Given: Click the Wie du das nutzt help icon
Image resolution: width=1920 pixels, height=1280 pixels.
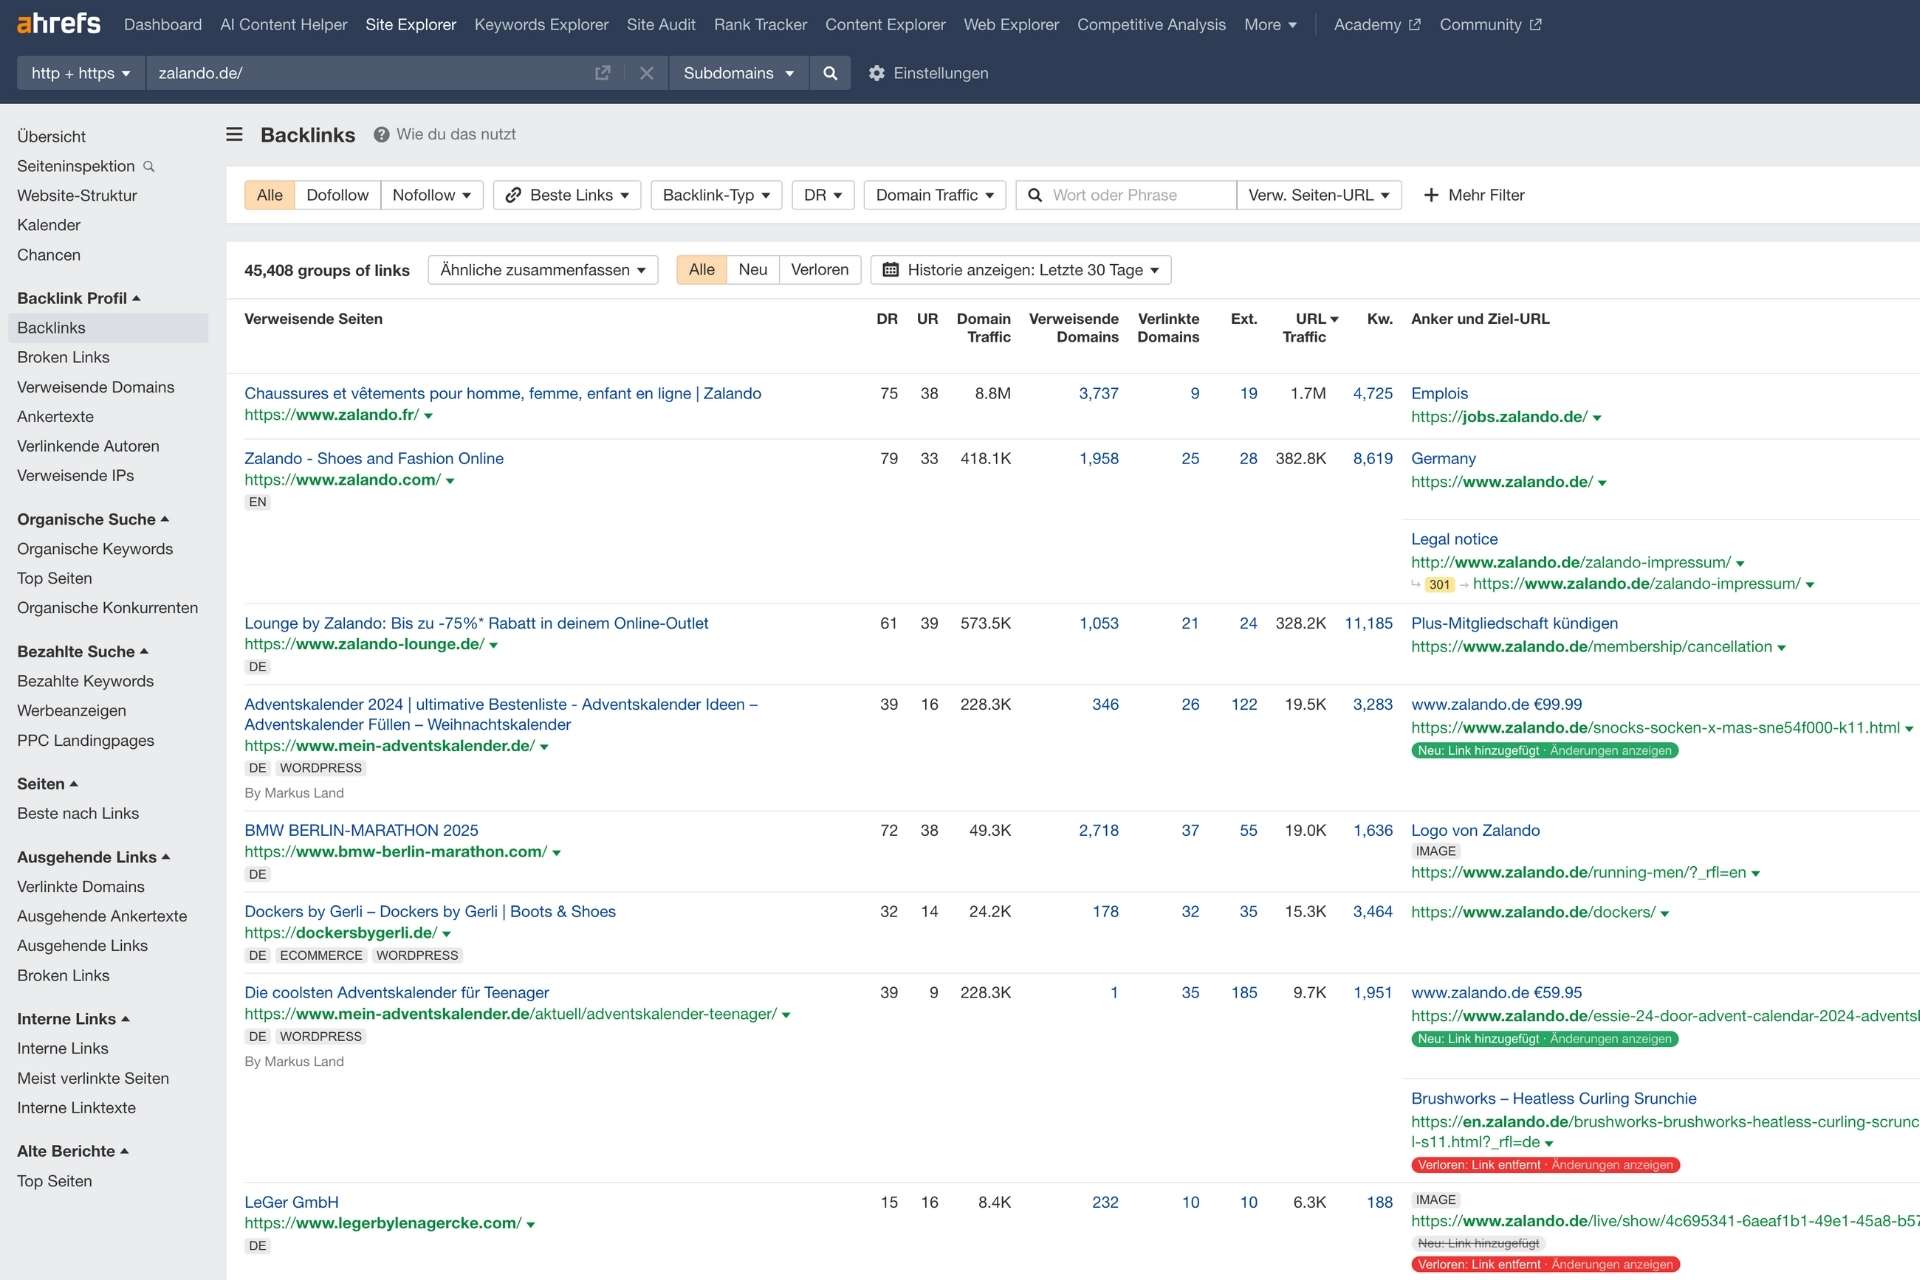Looking at the screenshot, I should click(381, 134).
